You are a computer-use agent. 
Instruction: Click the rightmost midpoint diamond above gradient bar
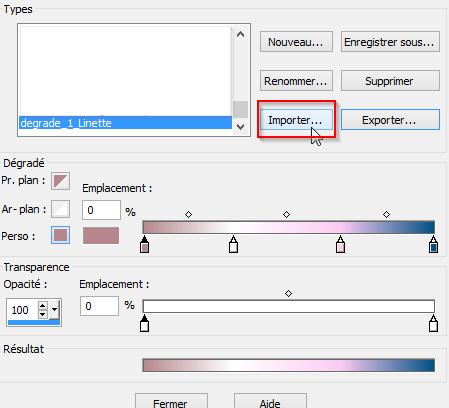pyautogui.click(x=386, y=214)
